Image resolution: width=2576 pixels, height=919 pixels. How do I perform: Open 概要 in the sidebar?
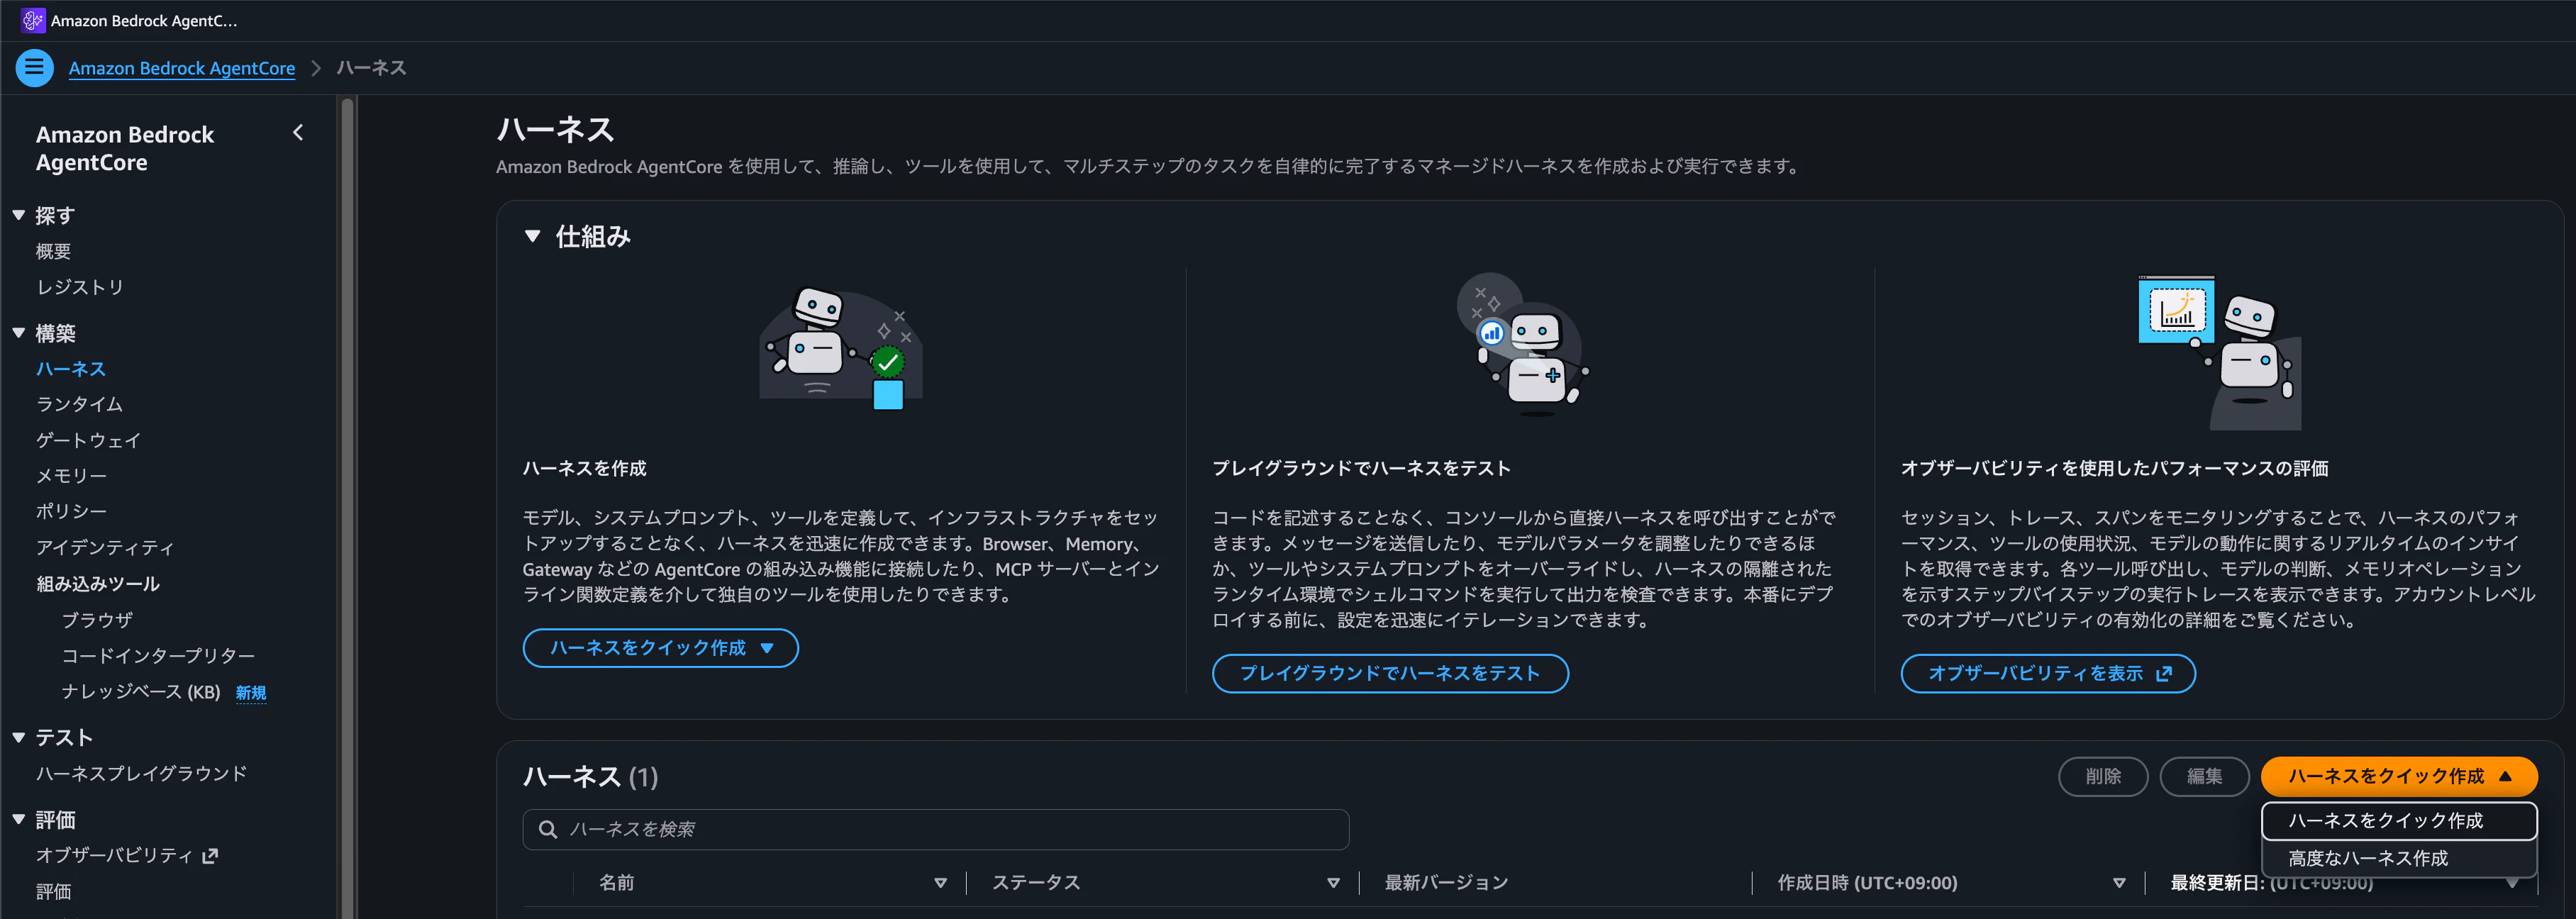click(x=54, y=252)
